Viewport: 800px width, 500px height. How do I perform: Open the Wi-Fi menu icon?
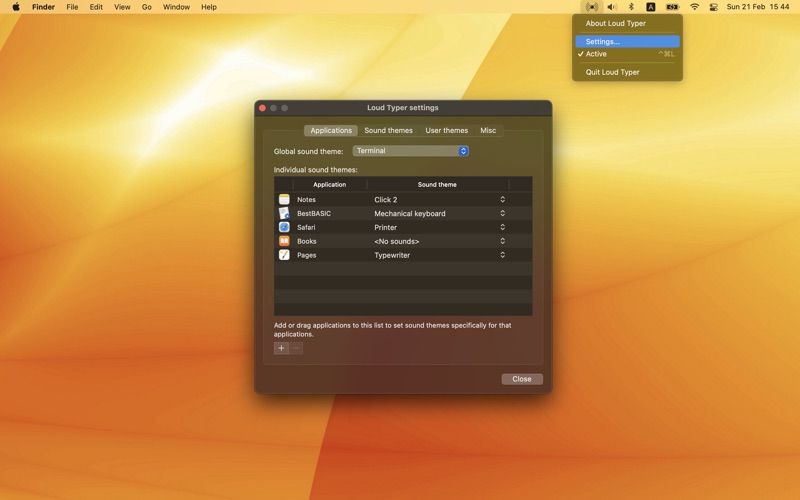tap(694, 7)
